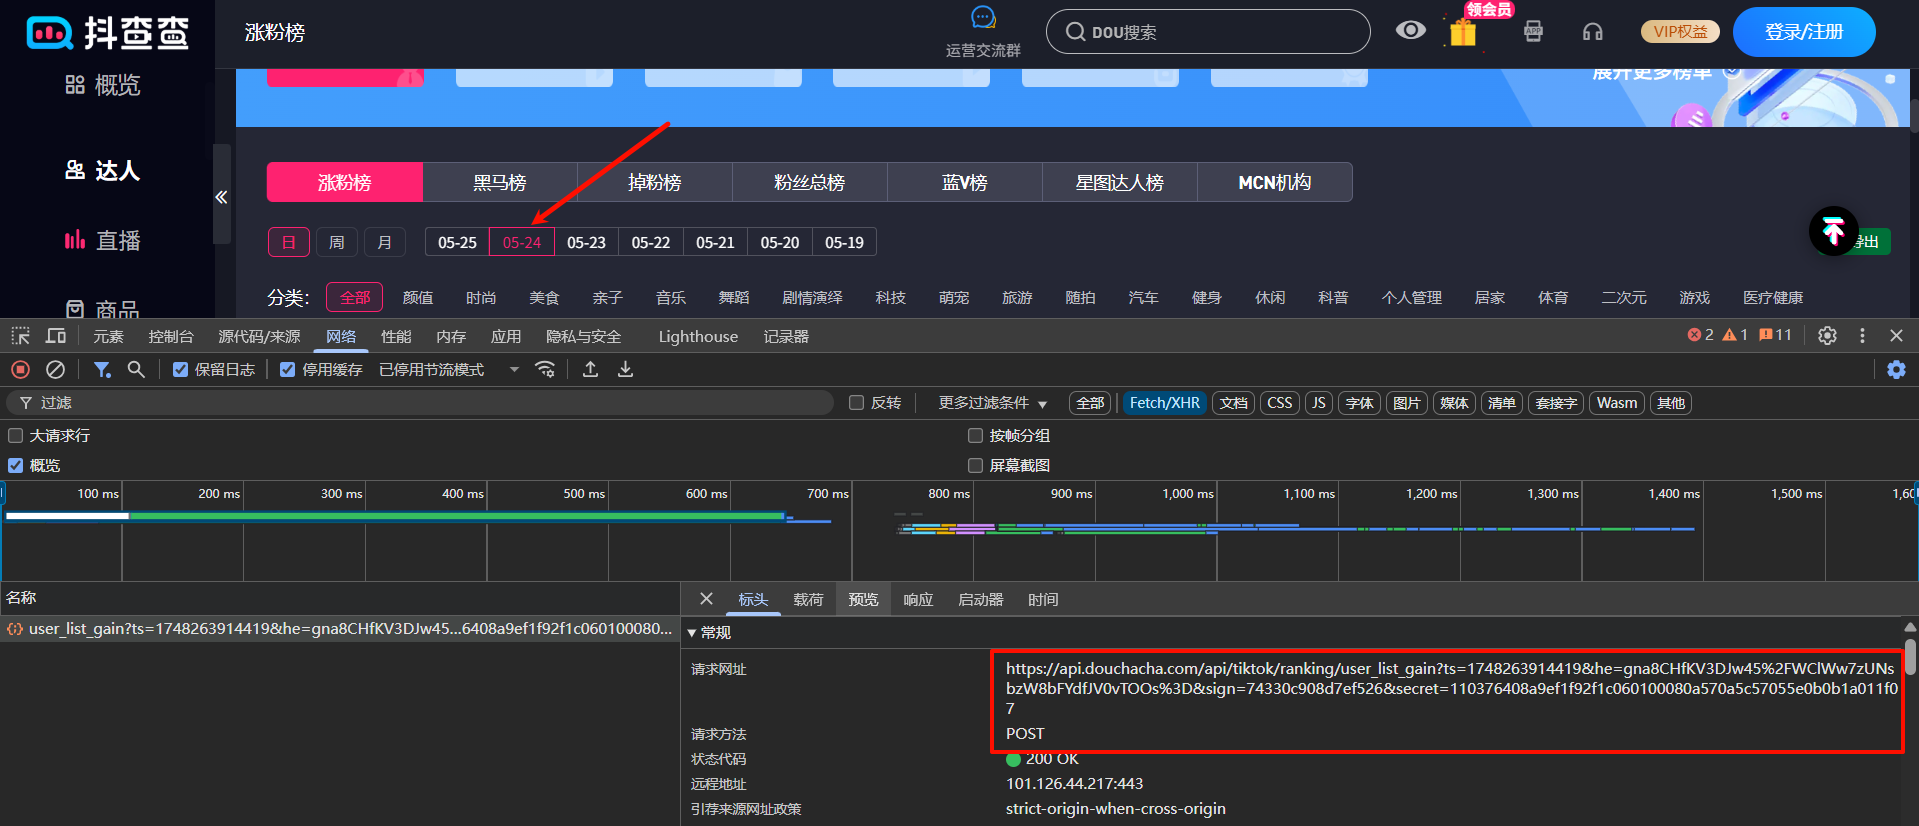Click the 1,000 ms timeline marker
The width and height of the screenshot is (1919, 826).
1187,493
